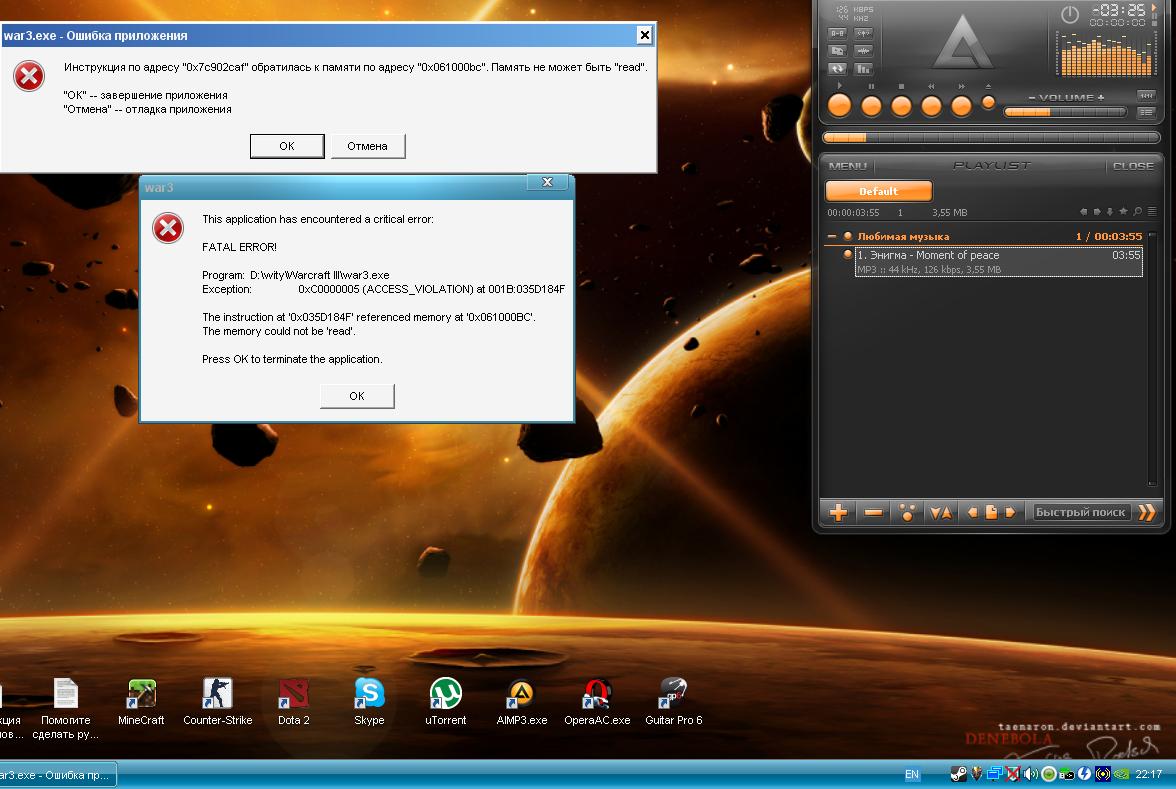Viewport: 1176px width, 789px height.
Task: Open Skype desktop shortcut
Action: [369, 702]
